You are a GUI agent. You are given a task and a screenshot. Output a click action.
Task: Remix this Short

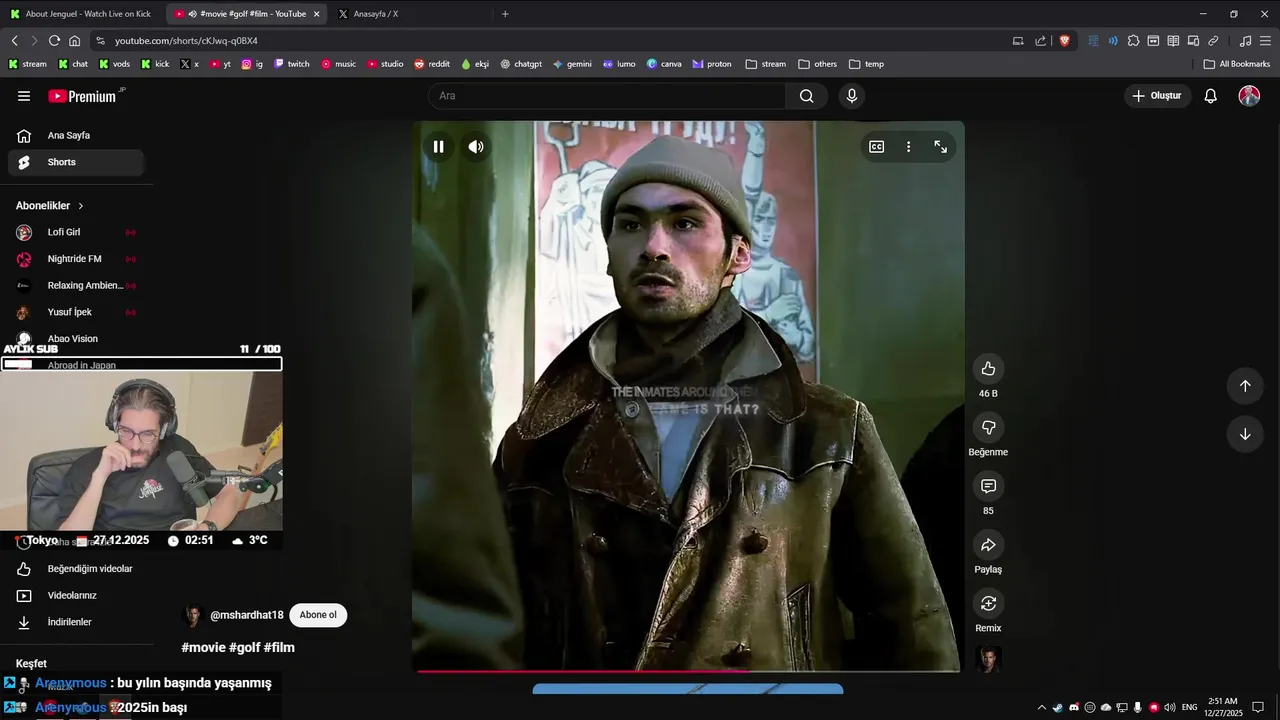988,603
